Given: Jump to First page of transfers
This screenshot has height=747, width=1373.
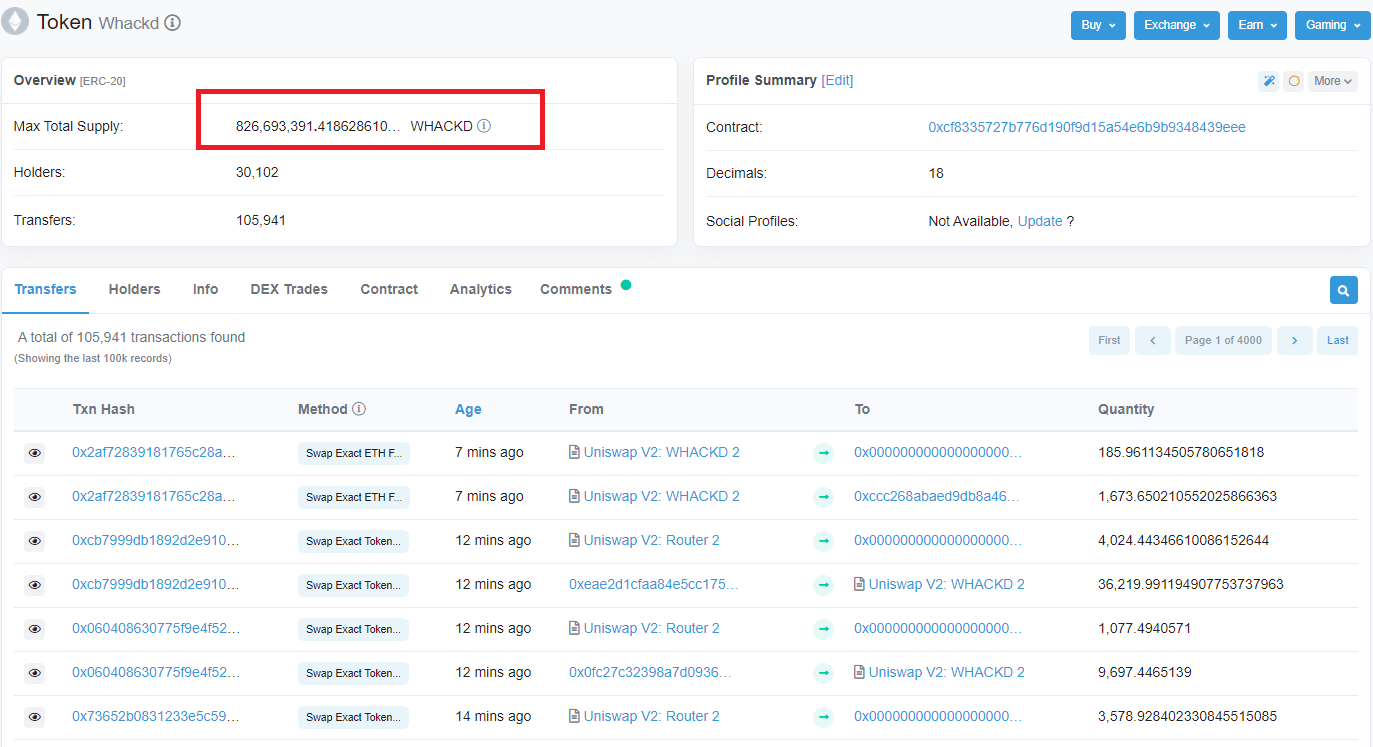Looking at the screenshot, I should point(1110,340).
